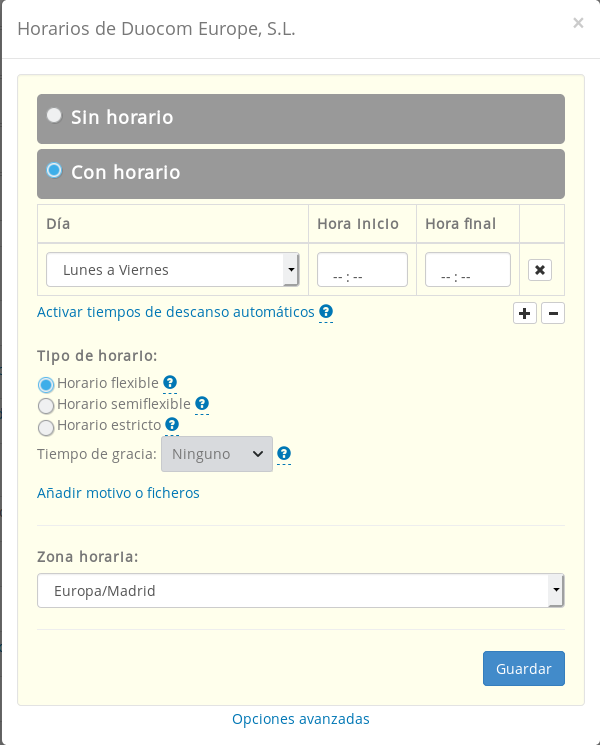Open the Opciones avanzadas link
600x745 pixels.
(301, 719)
